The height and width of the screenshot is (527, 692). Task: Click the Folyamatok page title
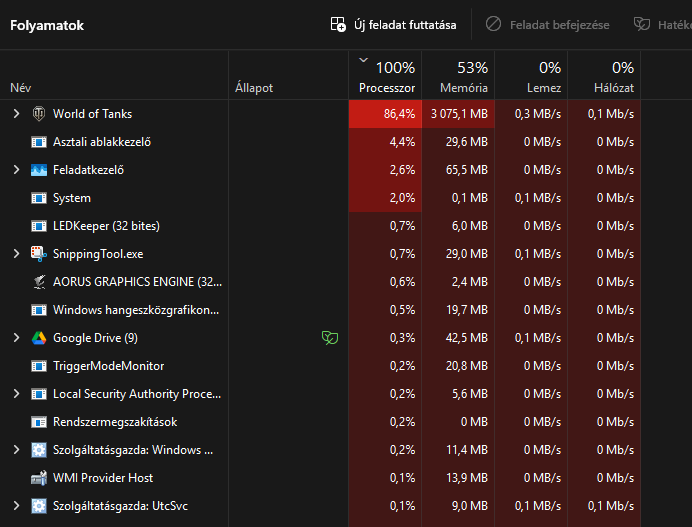[47, 26]
